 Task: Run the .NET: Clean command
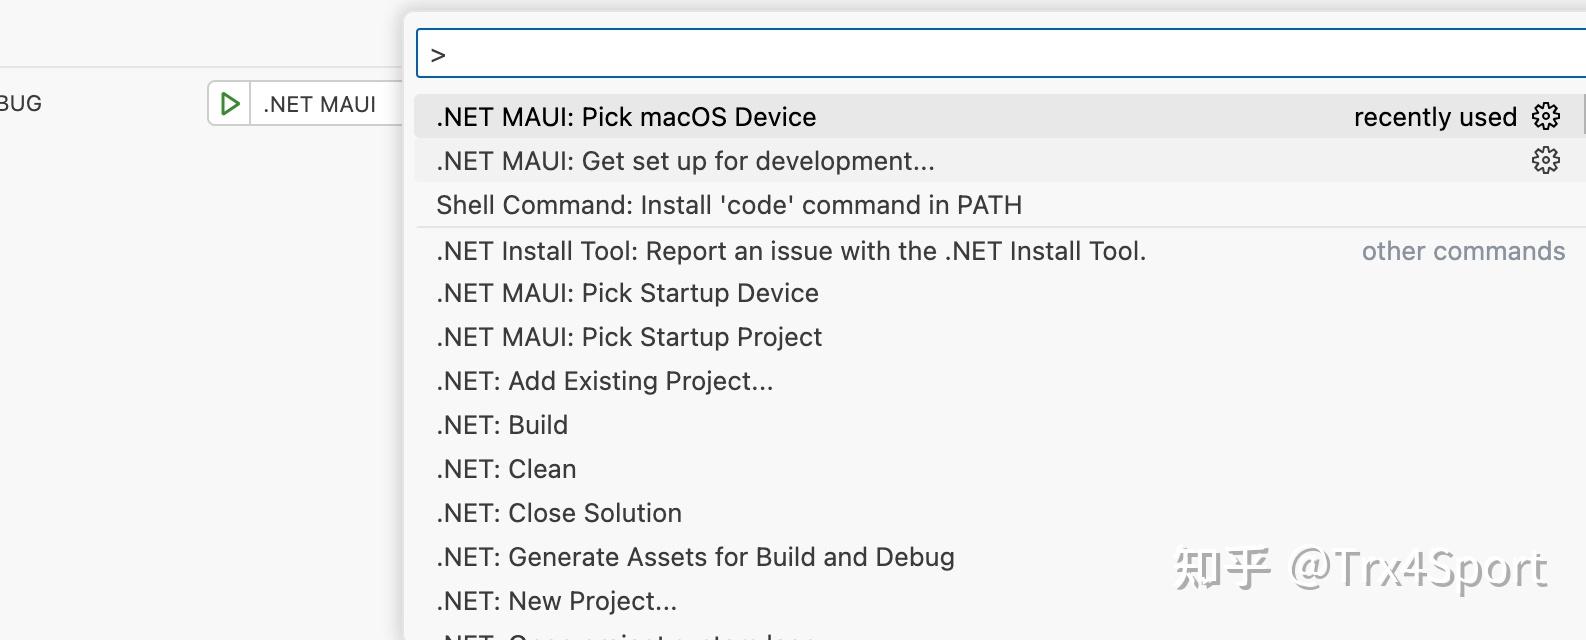tap(505, 469)
